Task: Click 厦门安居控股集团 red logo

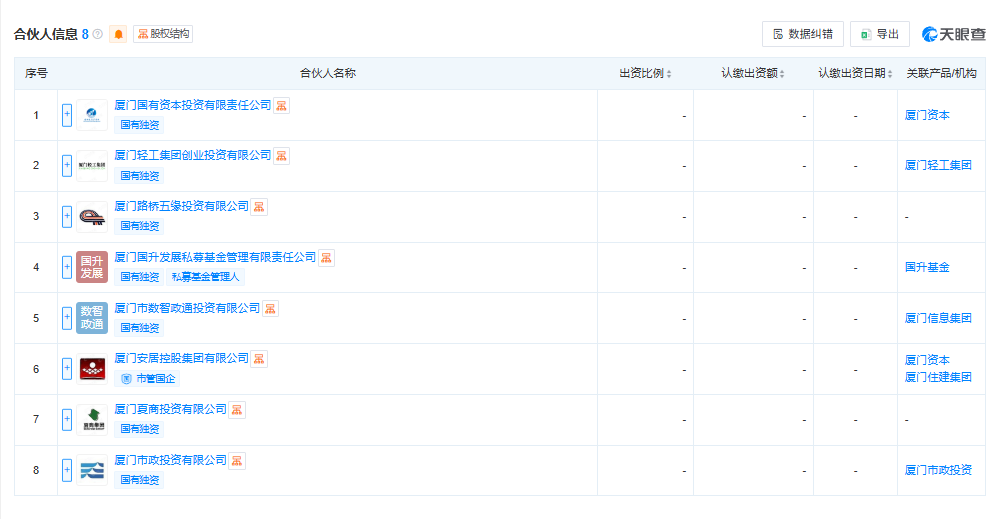Action: point(92,369)
